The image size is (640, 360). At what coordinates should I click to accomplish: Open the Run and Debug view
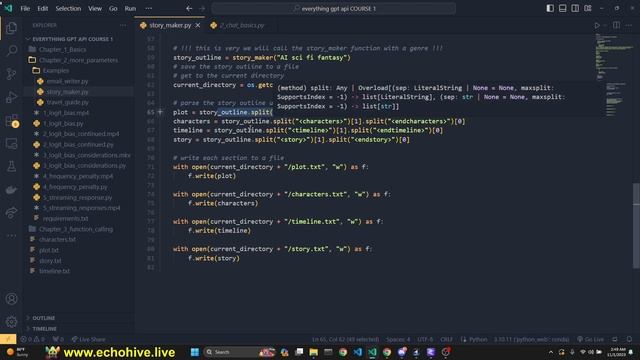tap(11, 97)
